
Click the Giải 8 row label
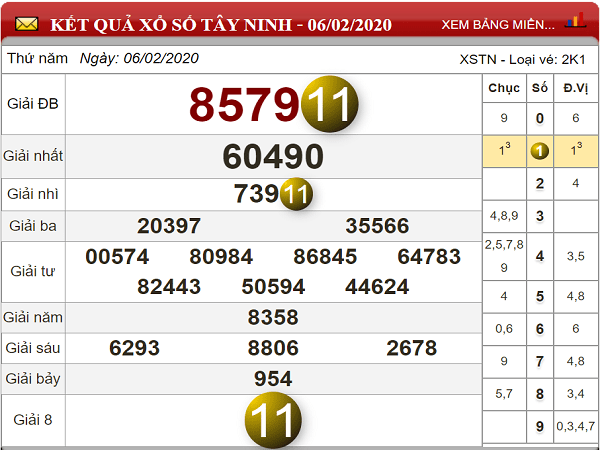pyautogui.click(x=33, y=420)
